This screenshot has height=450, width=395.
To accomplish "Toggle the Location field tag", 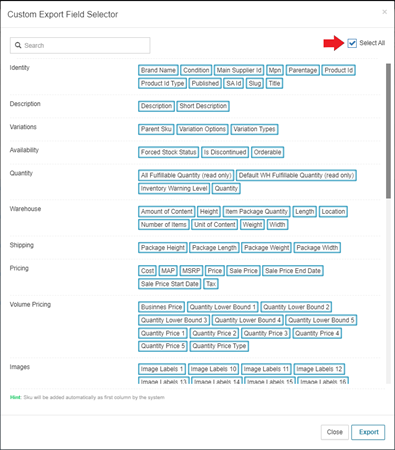I will pyautogui.click(x=333, y=211).
